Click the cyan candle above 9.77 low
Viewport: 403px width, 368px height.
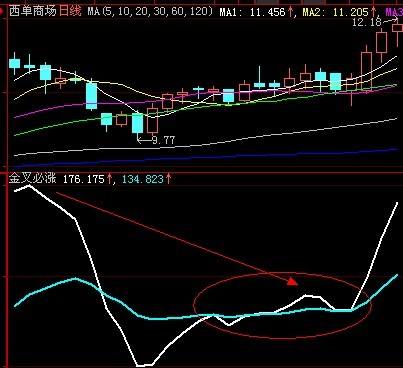tap(137, 123)
